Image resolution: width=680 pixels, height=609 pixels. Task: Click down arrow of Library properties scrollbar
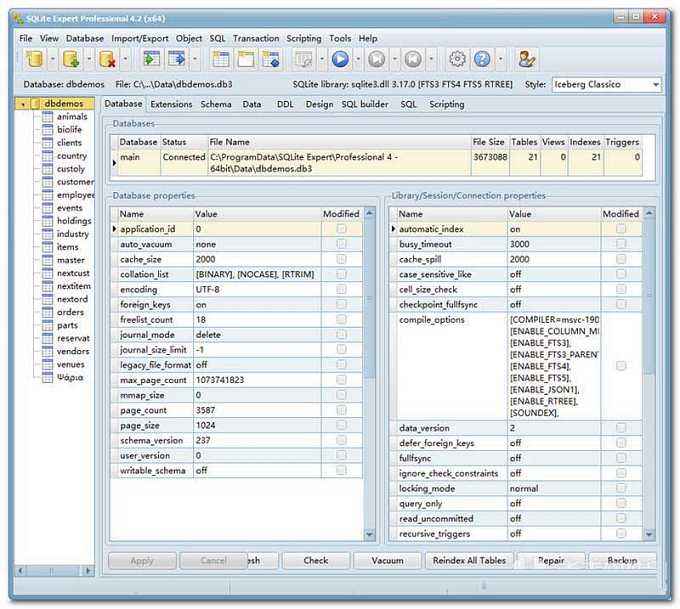coord(649,534)
